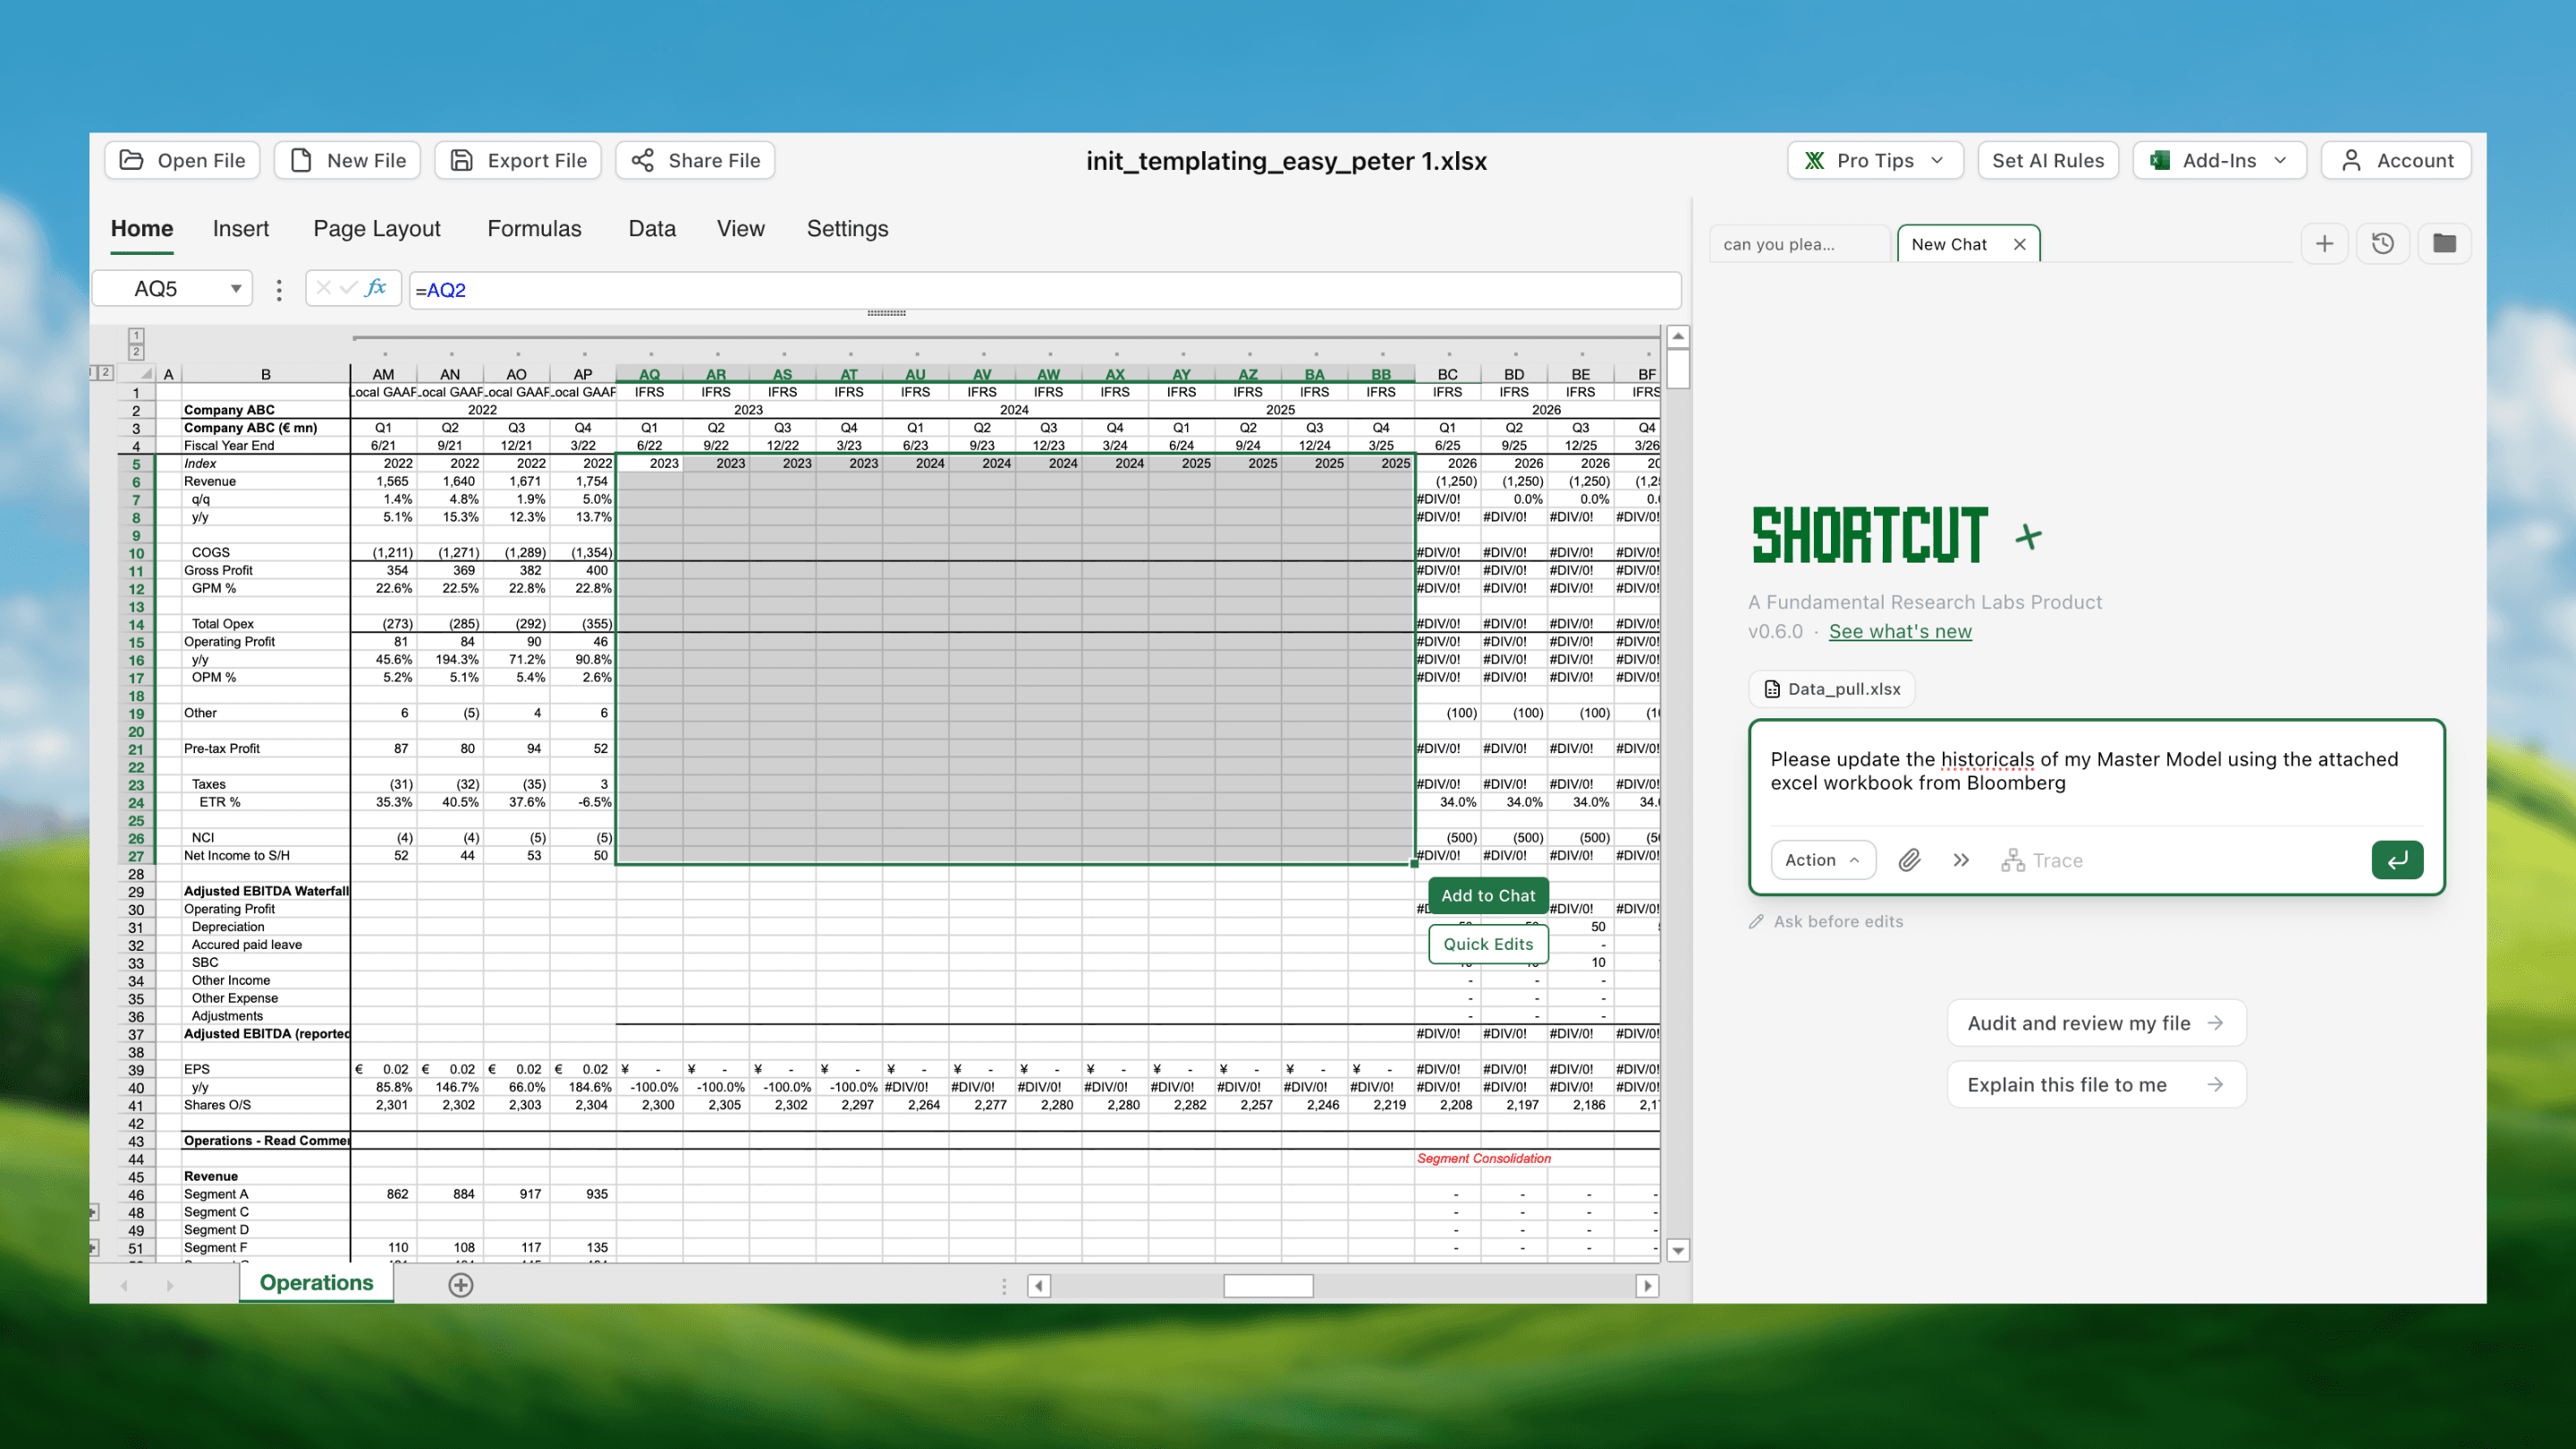Viewport: 2576px width, 1449px height.
Task: Start a new chat with the plus icon
Action: point(2325,243)
